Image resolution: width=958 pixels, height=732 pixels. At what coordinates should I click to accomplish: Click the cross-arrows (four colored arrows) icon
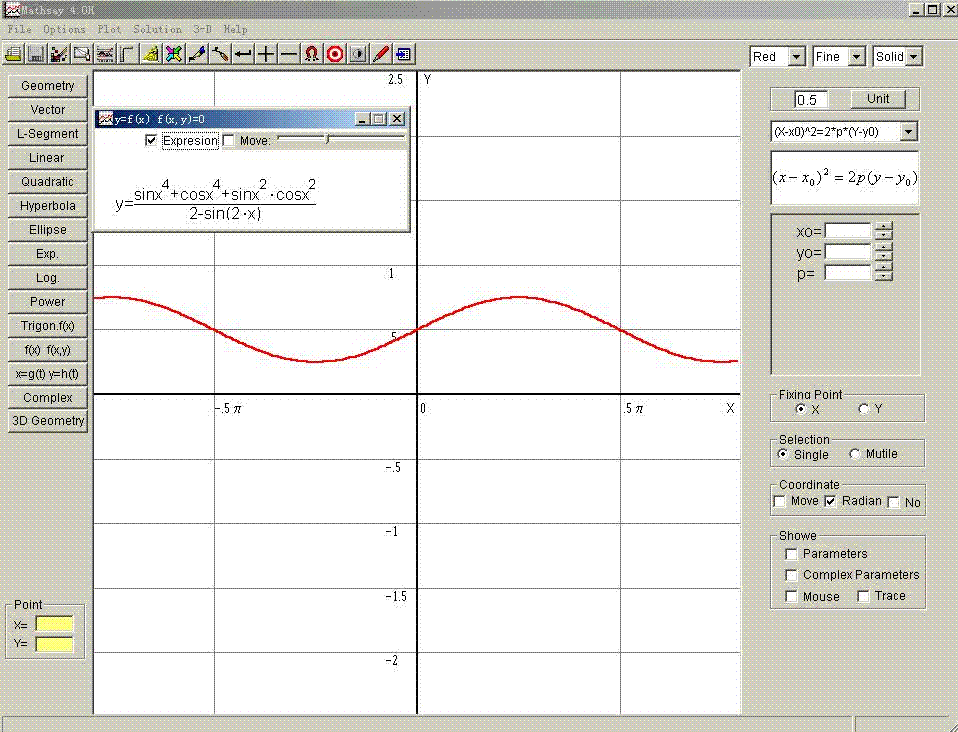174,54
